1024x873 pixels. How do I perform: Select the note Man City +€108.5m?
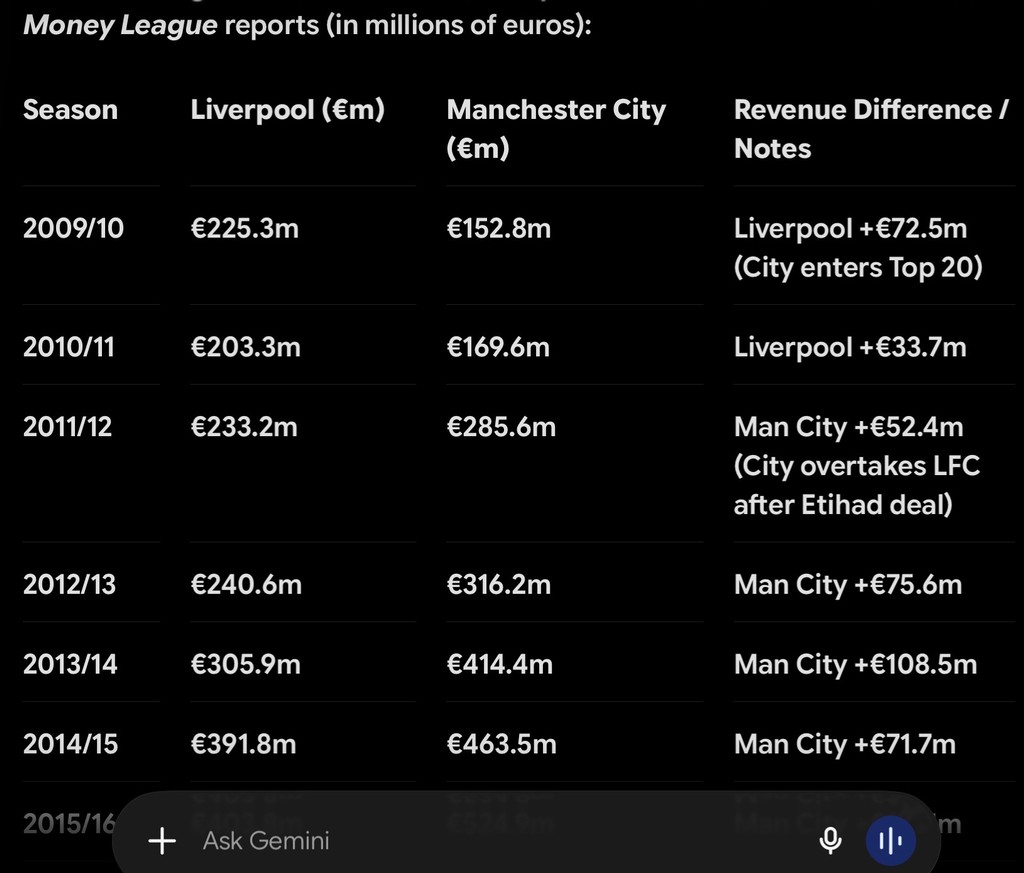[x=856, y=665]
